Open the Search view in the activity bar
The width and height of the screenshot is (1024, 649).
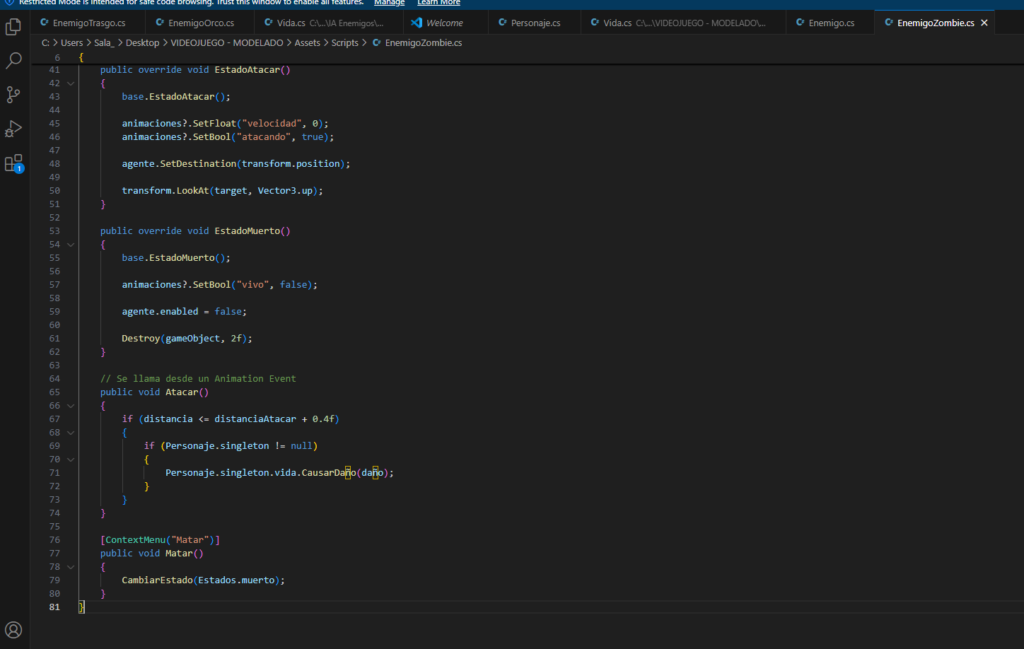[14, 60]
